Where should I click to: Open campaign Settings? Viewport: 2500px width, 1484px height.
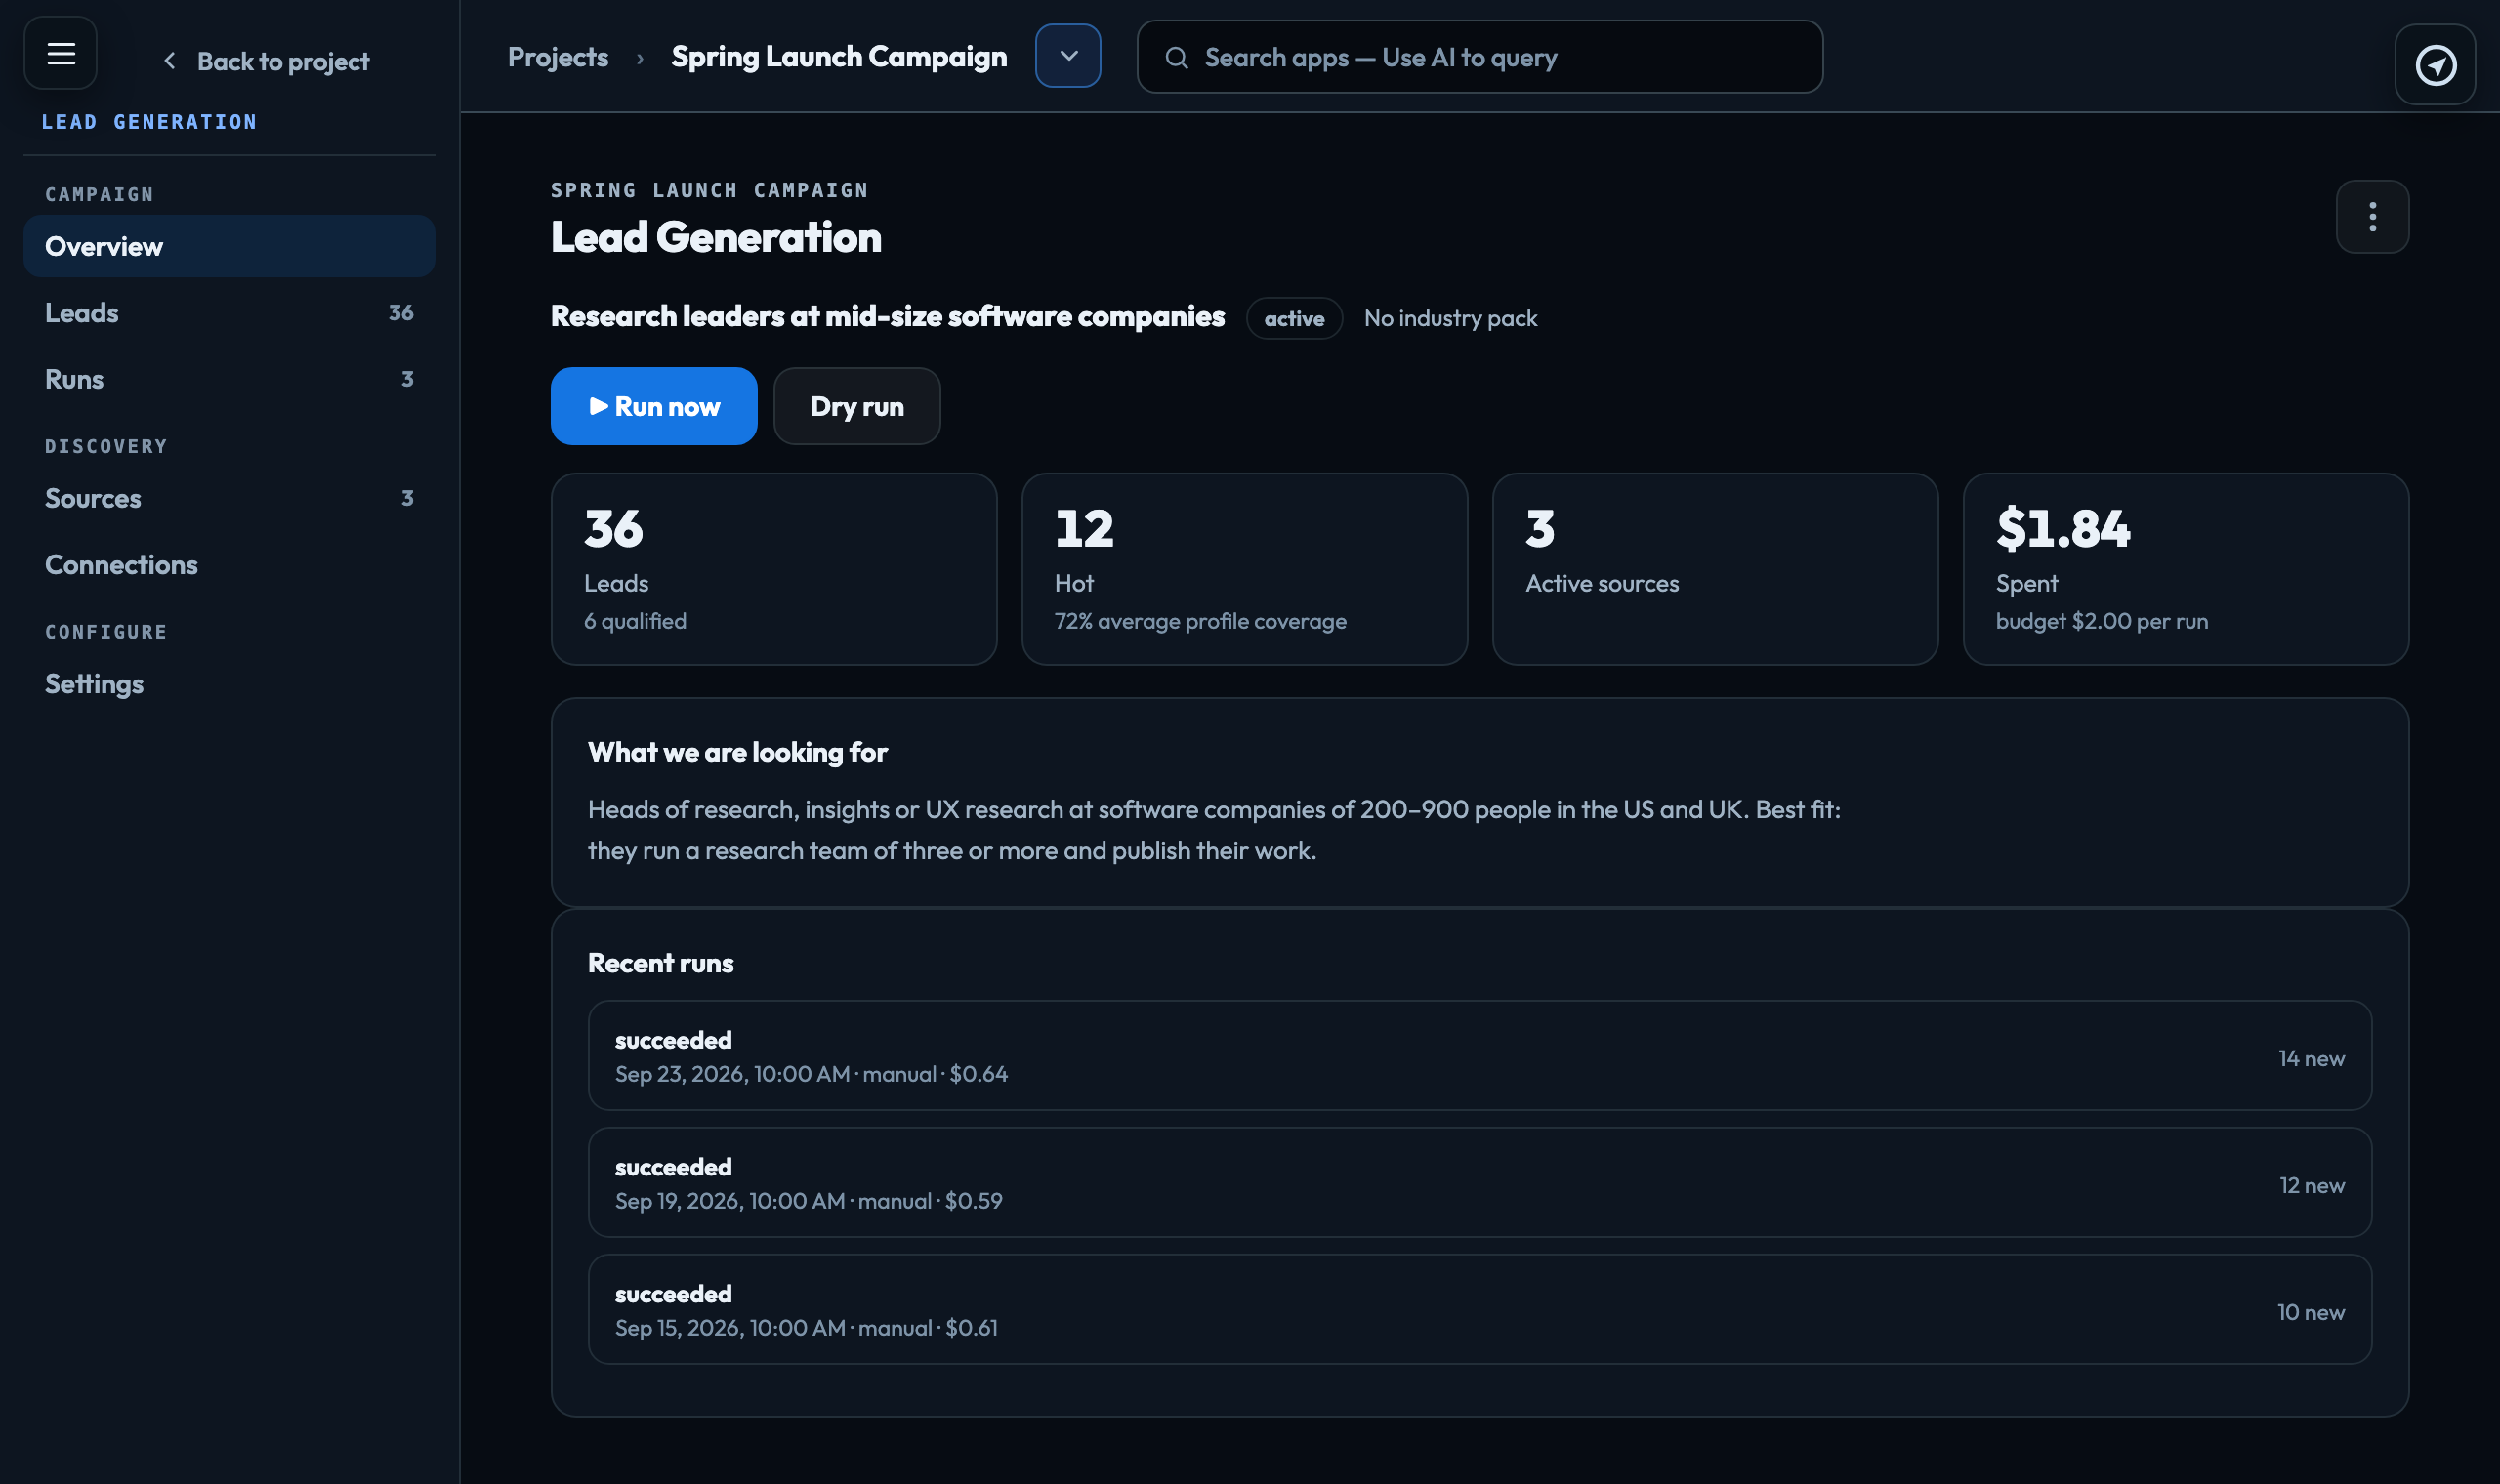click(x=229, y=684)
